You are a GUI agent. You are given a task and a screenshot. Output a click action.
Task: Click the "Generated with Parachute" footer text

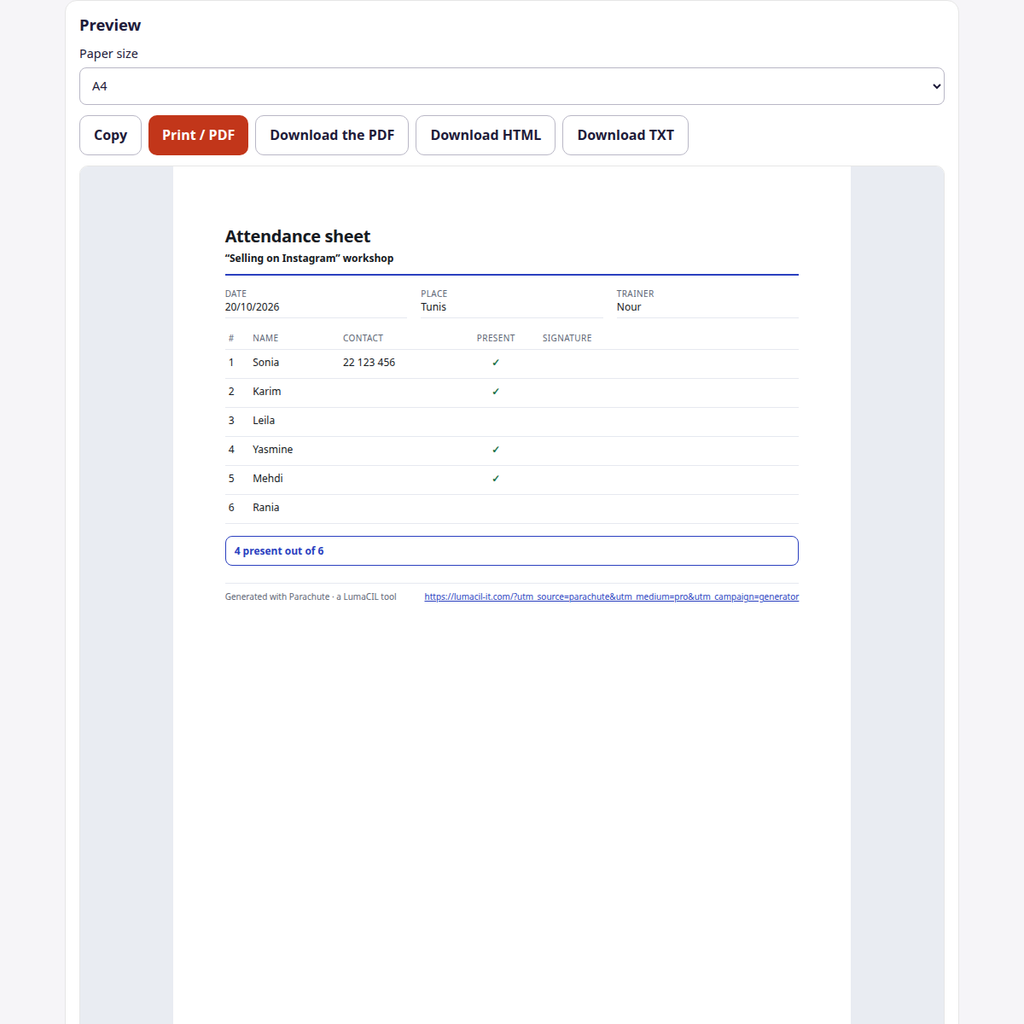click(x=311, y=597)
